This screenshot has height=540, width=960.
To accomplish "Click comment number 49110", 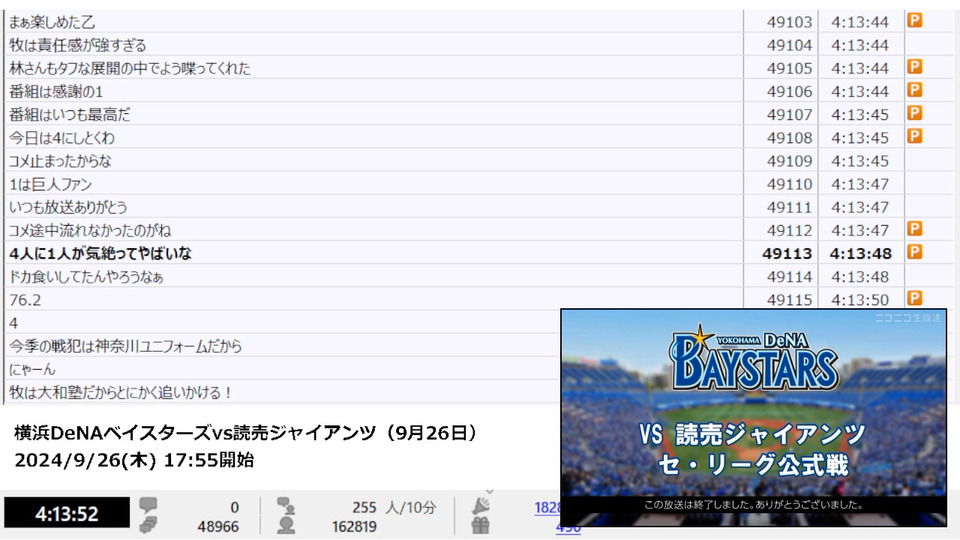I will click(x=789, y=184).
